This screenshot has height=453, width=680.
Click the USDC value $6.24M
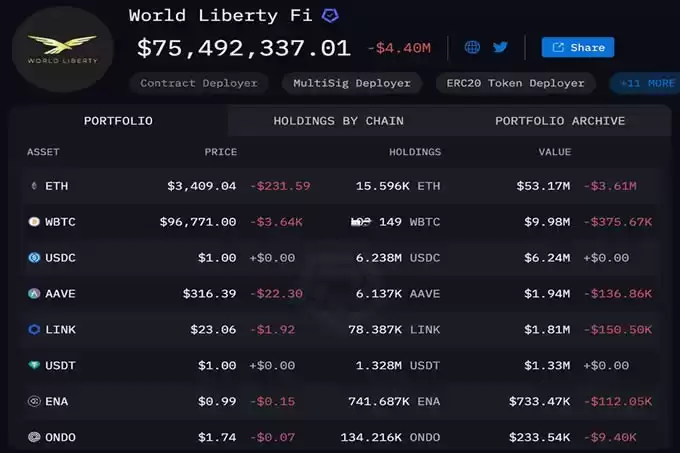547,258
